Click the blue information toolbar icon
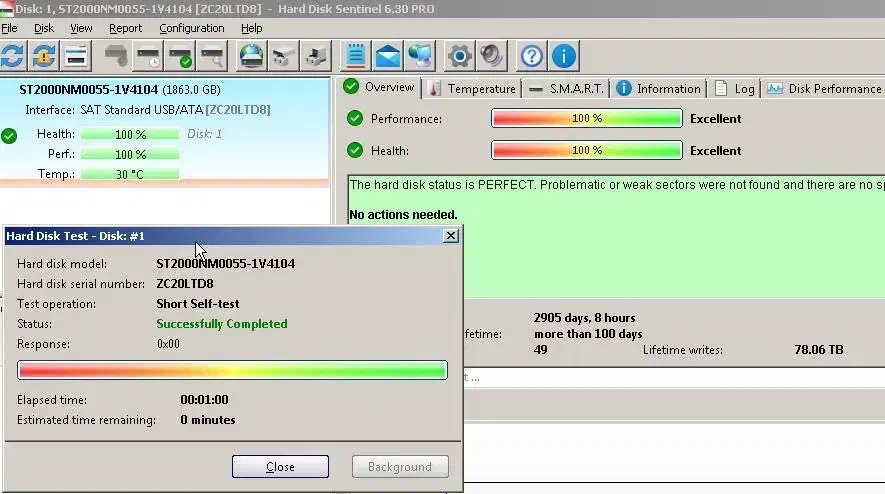 pos(564,55)
